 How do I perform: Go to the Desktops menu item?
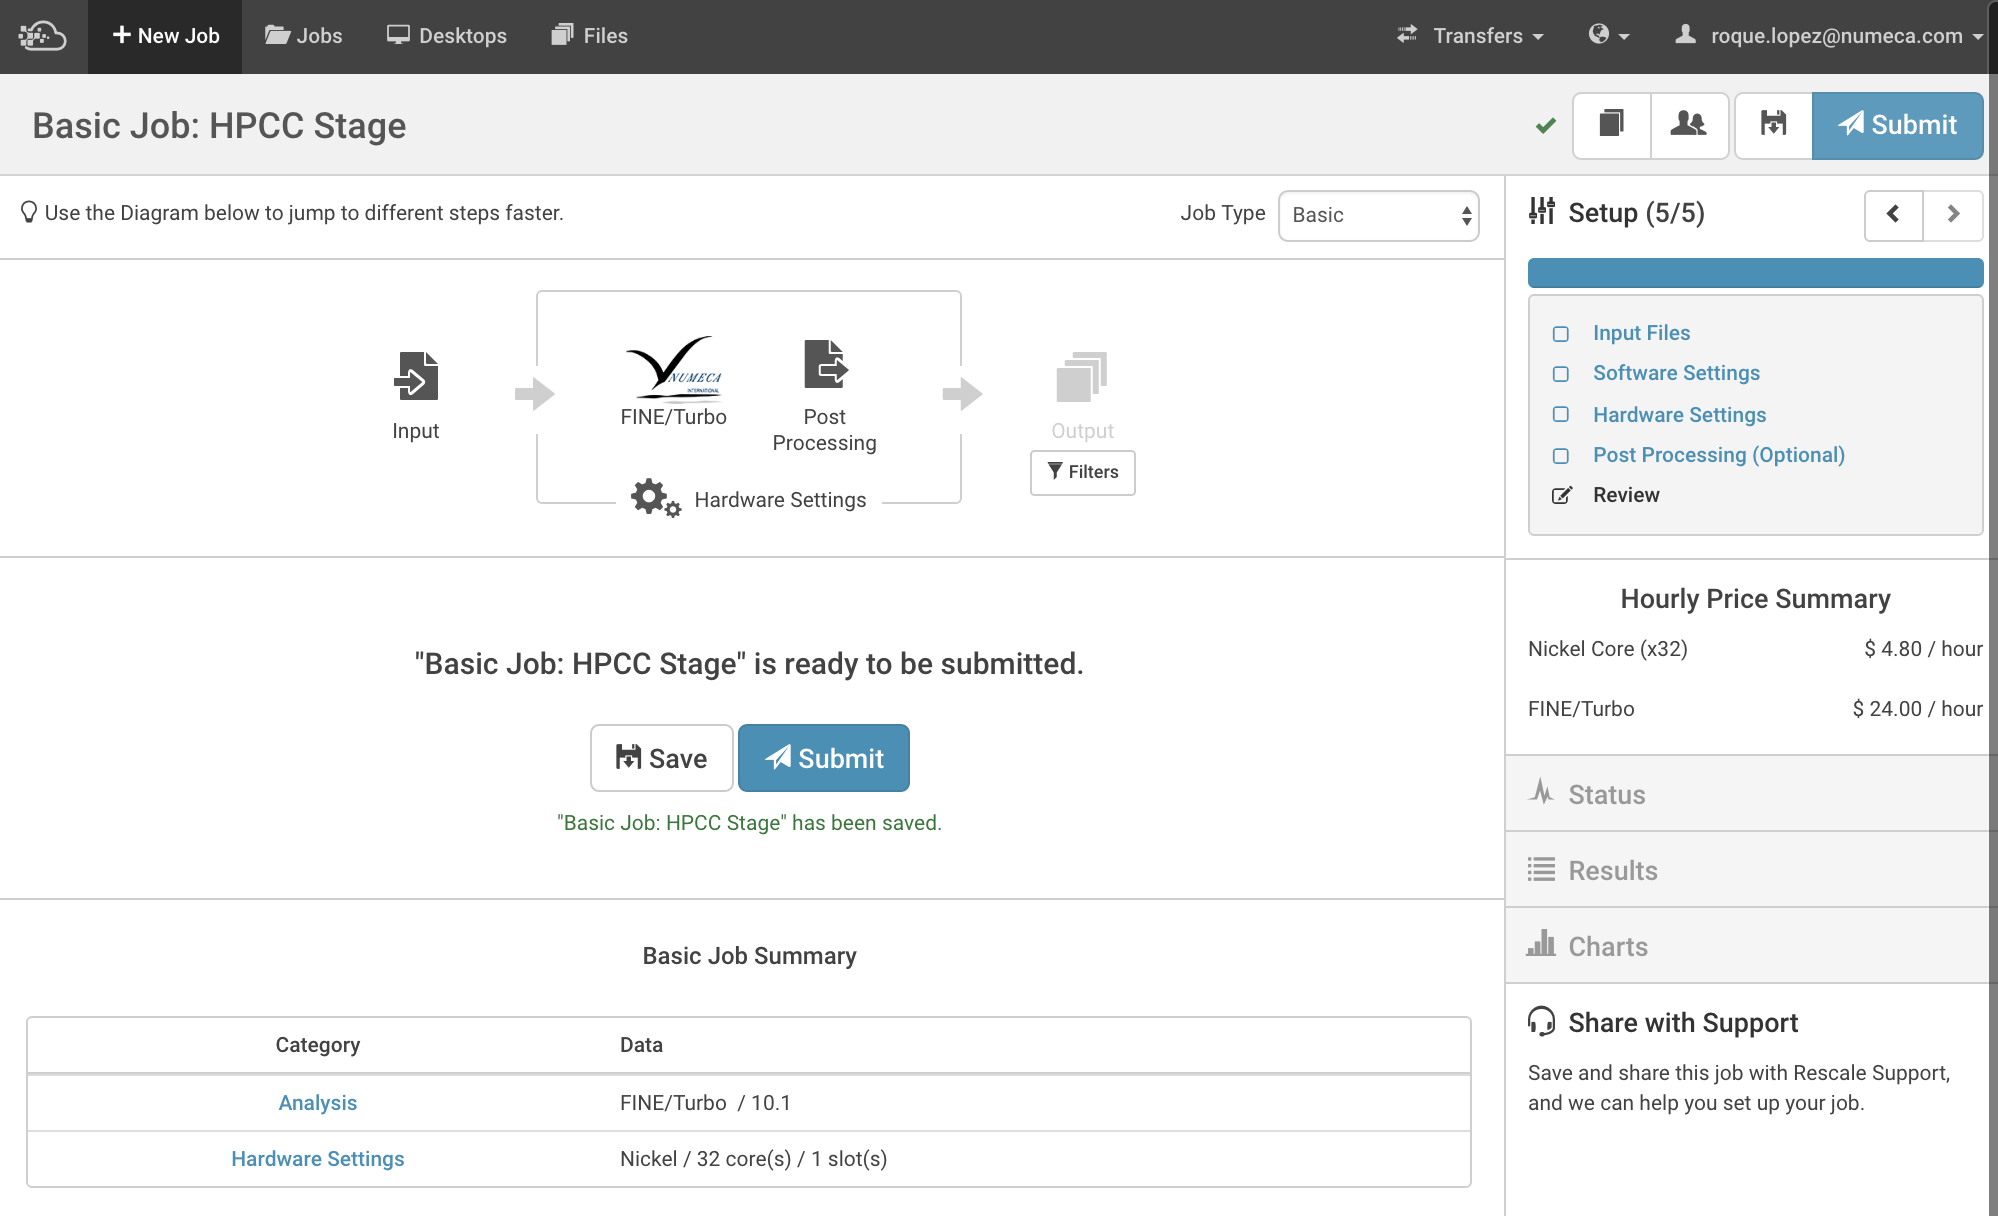coord(447,36)
